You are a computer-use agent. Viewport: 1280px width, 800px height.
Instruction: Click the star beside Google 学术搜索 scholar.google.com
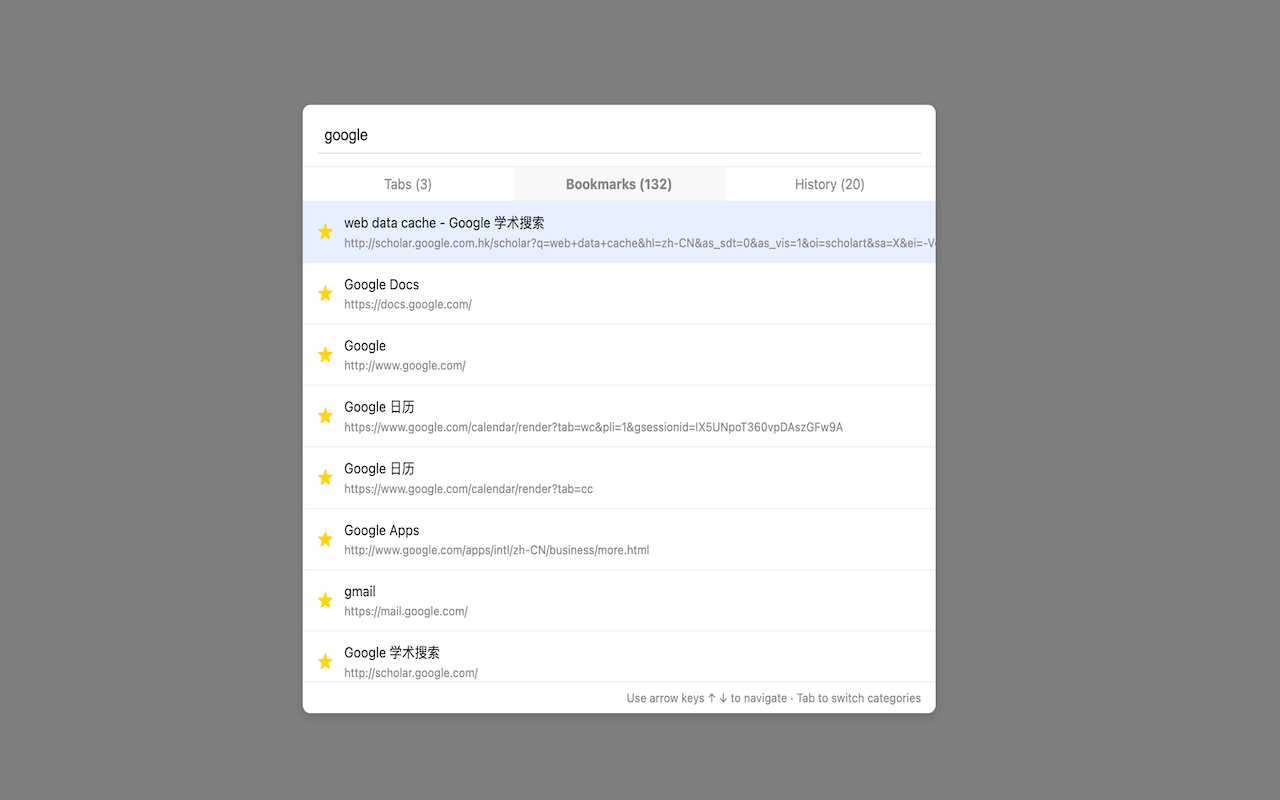click(x=325, y=661)
